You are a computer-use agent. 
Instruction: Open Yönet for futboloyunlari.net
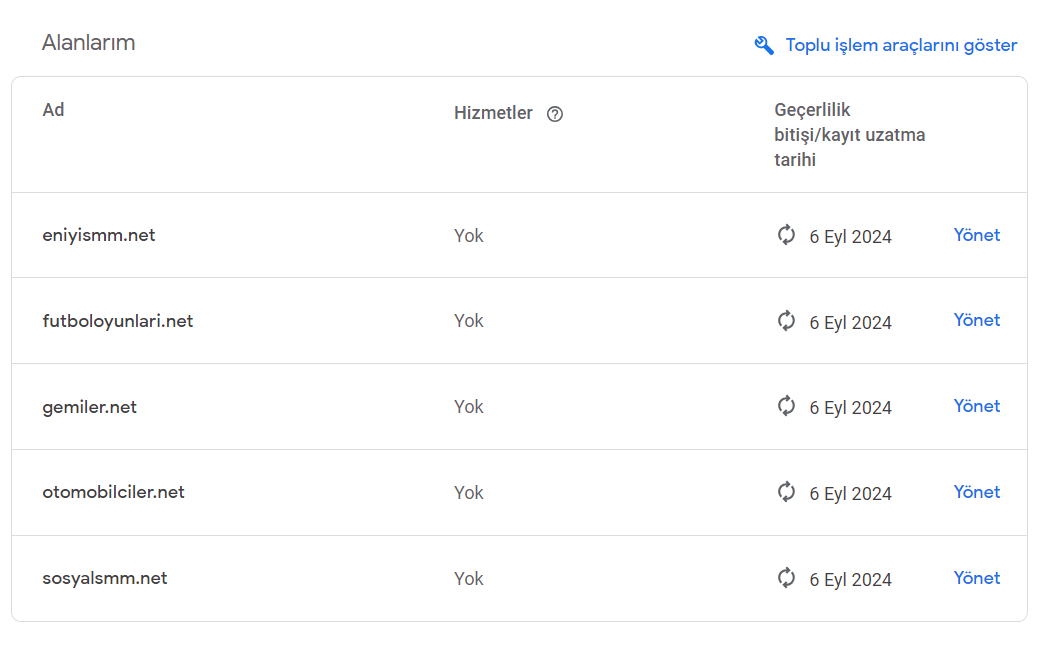tap(976, 320)
